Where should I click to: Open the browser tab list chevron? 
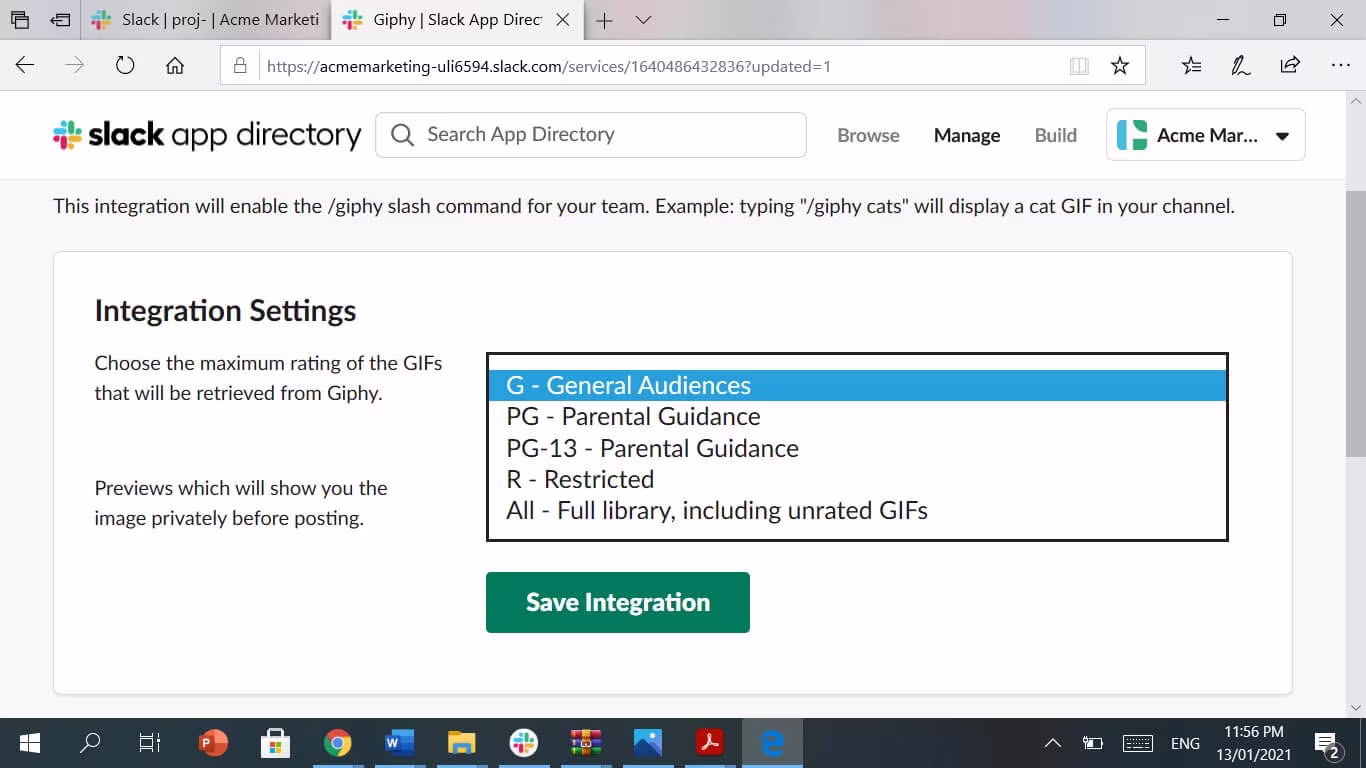pyautogui.click(x=644, y=20)
